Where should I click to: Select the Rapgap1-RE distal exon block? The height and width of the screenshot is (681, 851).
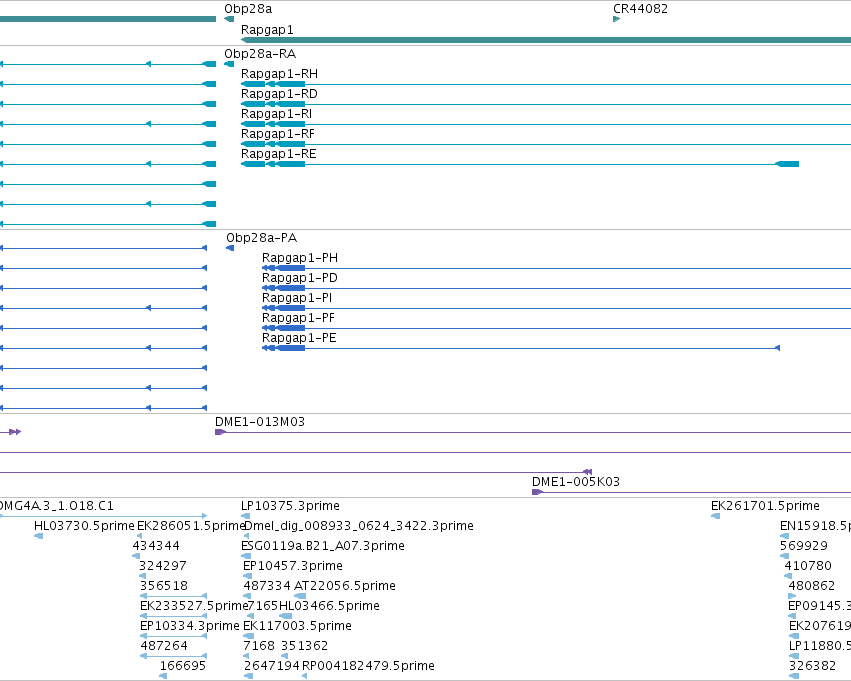coord(787,164)
